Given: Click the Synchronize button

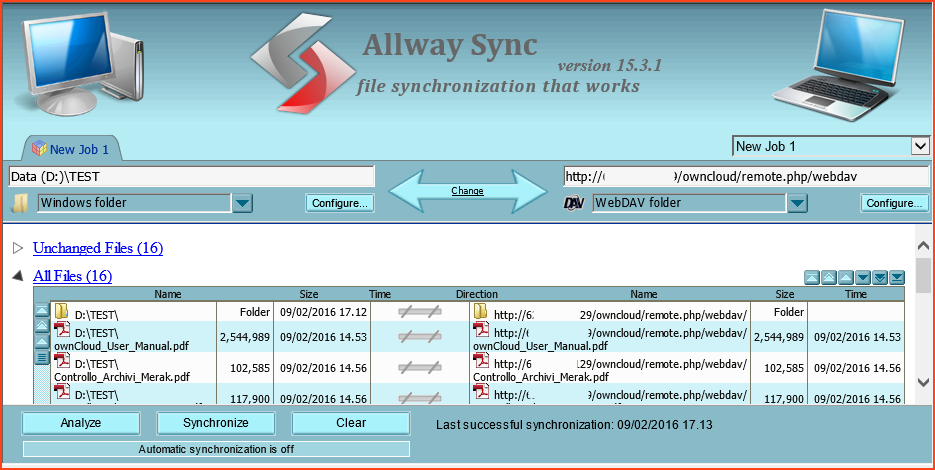Looking at the screenshot, I should pyautogui.click(x=215, y=423).
